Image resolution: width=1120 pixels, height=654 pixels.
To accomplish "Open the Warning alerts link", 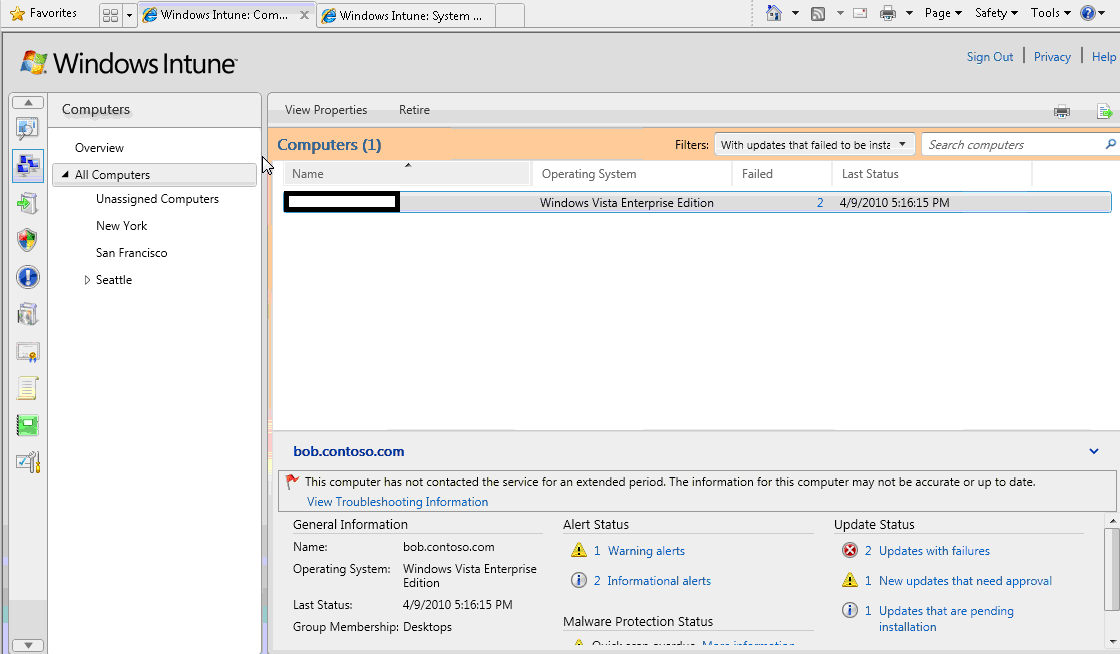I will [x=646, y=550].
